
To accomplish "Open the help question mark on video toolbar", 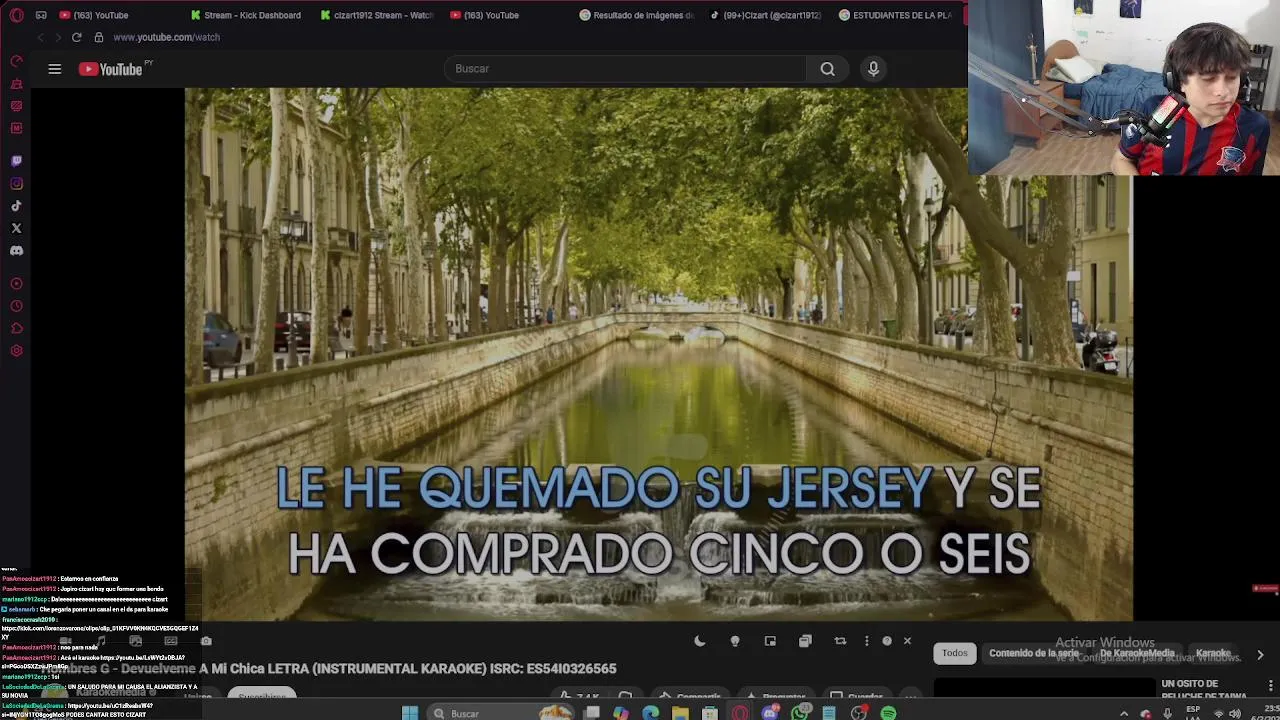I will click(x=887, y=641).
